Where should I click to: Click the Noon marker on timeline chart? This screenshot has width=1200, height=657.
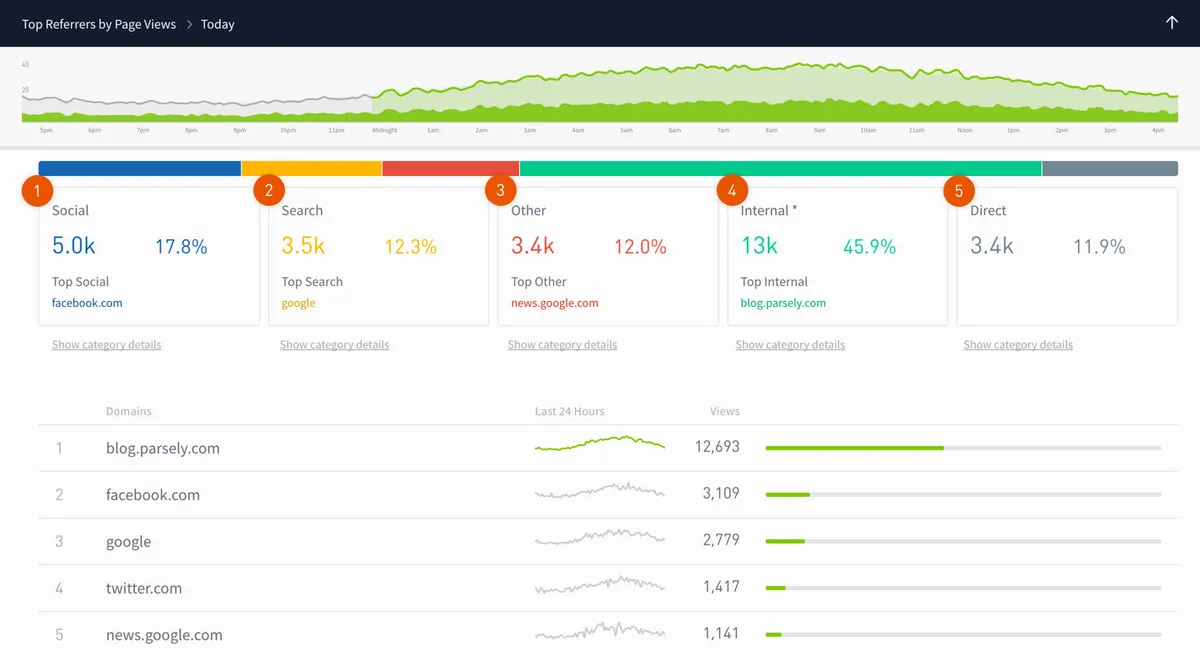(964, 130)
